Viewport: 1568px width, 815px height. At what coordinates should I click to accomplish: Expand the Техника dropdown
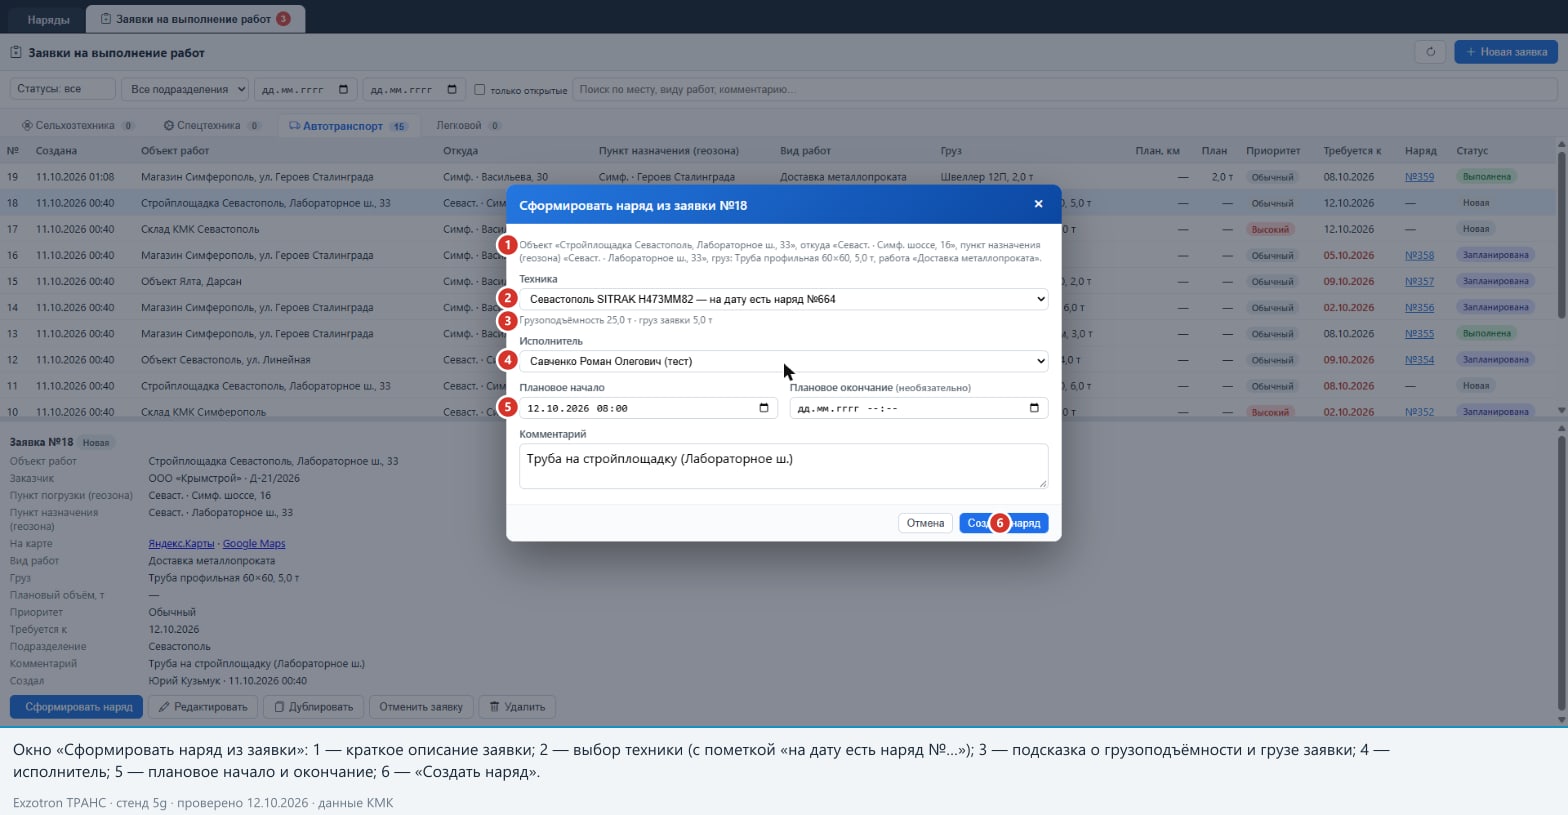click(783, 299)
